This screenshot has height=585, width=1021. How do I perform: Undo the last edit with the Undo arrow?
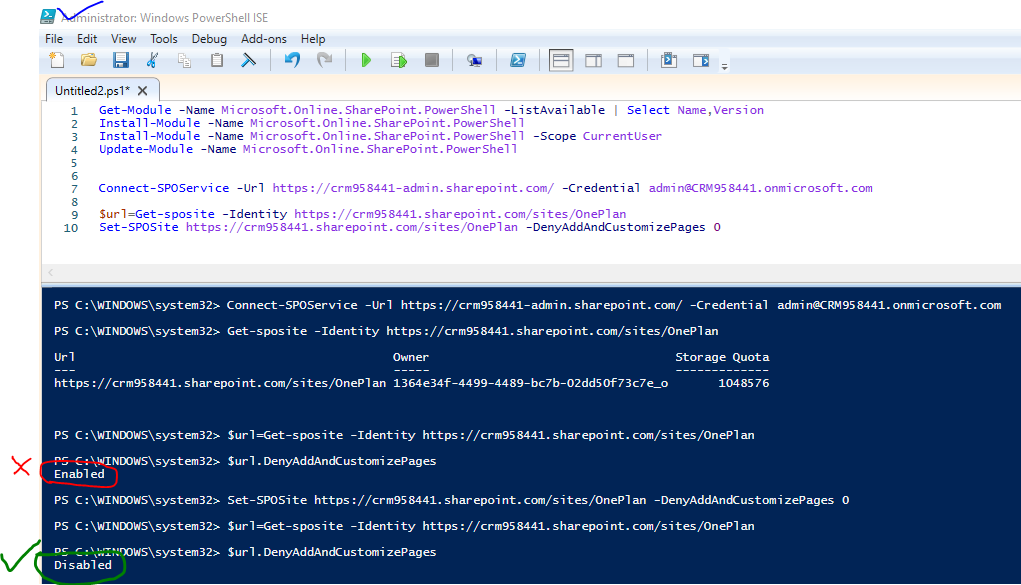tap(292, 61)
